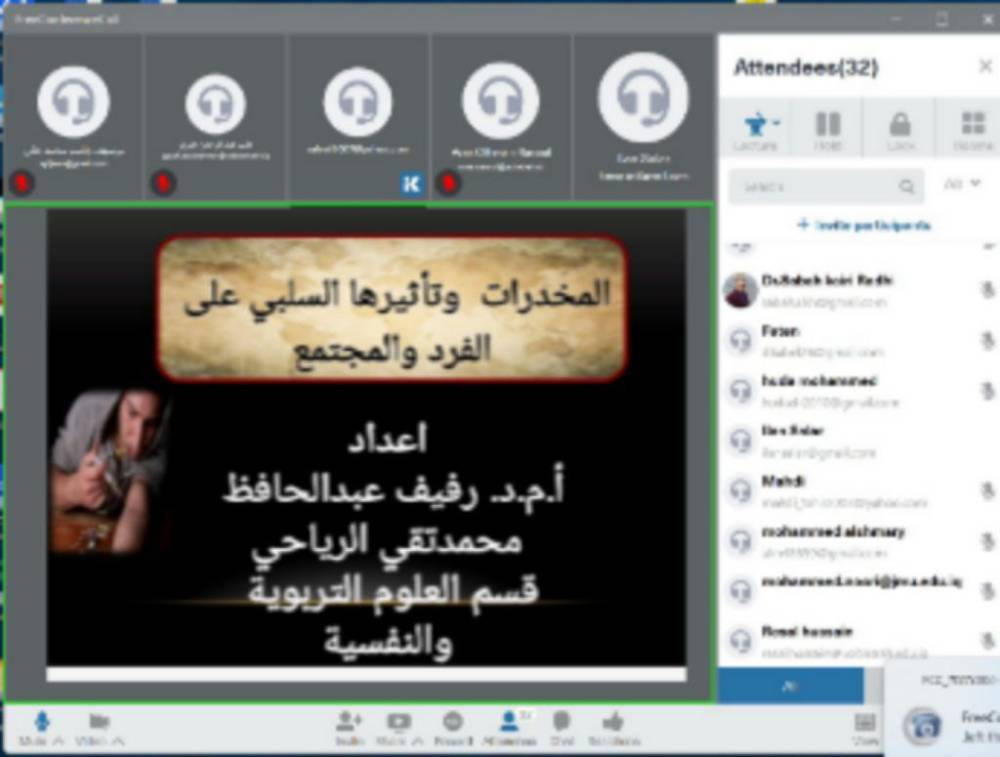1000x757 pixels.
Task: Click the blue All button below attendee list
Action: pos(790,686)
